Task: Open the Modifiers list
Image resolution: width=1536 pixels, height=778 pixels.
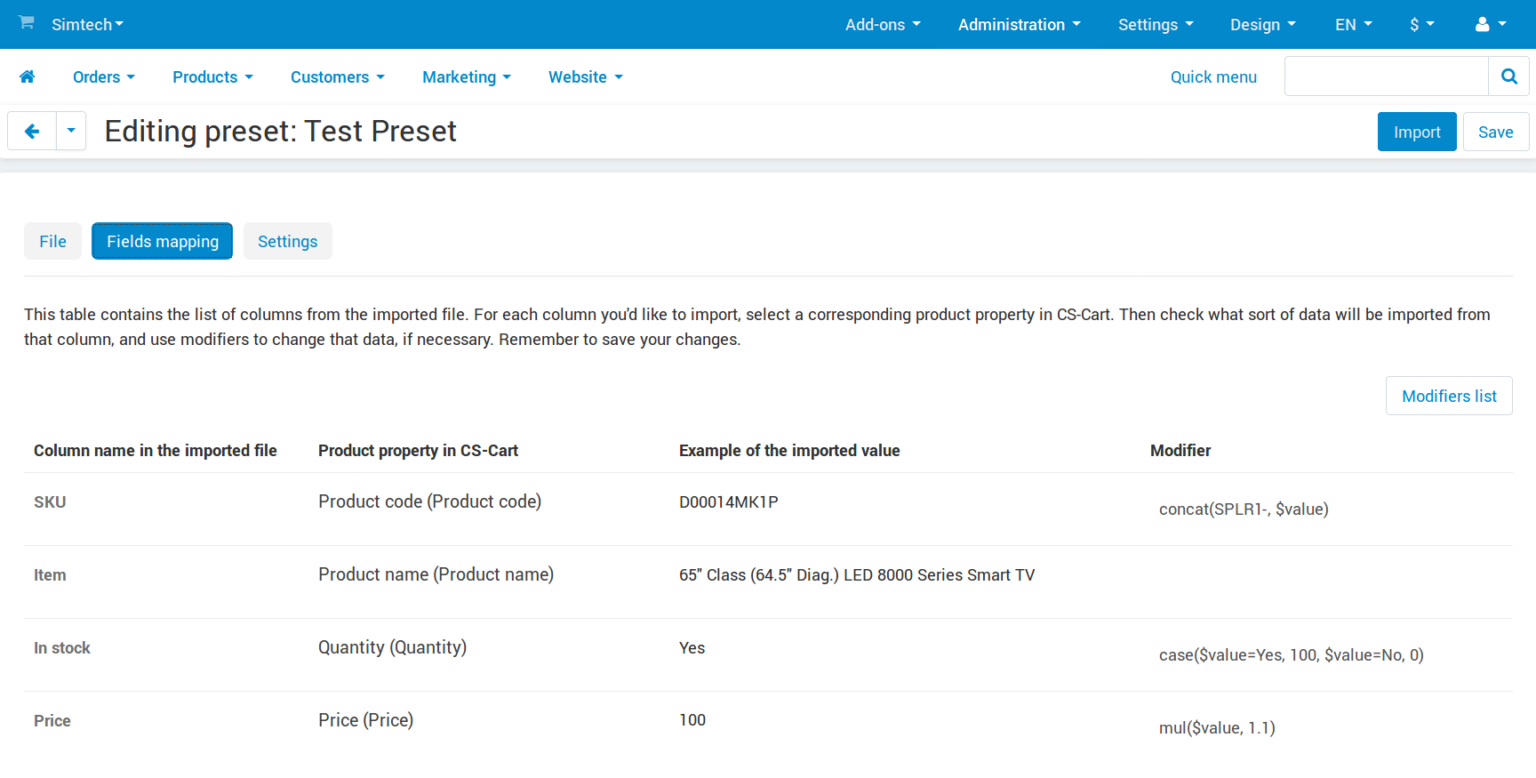Action: (x=1448, y=395)
